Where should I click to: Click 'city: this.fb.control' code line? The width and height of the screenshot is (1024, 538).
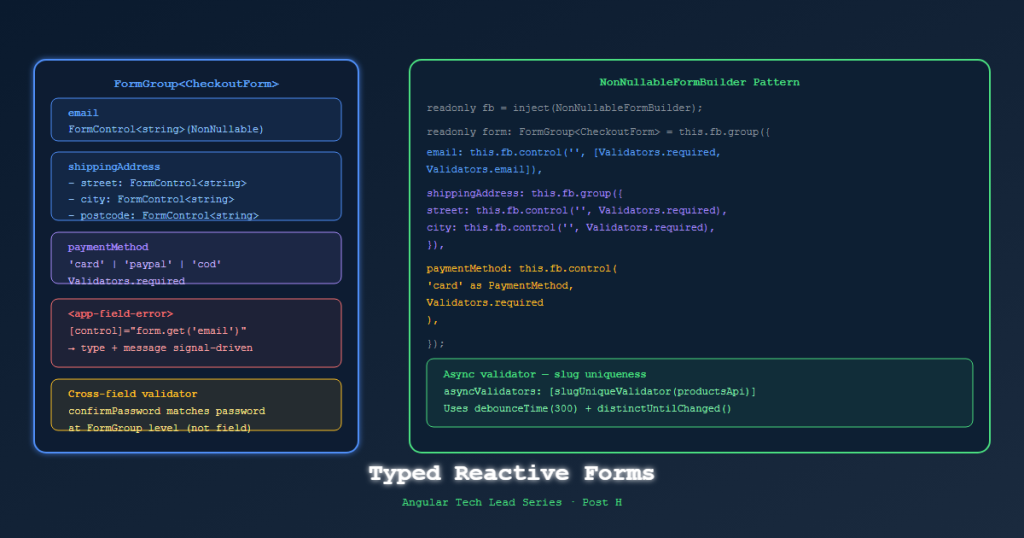[571, 227]
